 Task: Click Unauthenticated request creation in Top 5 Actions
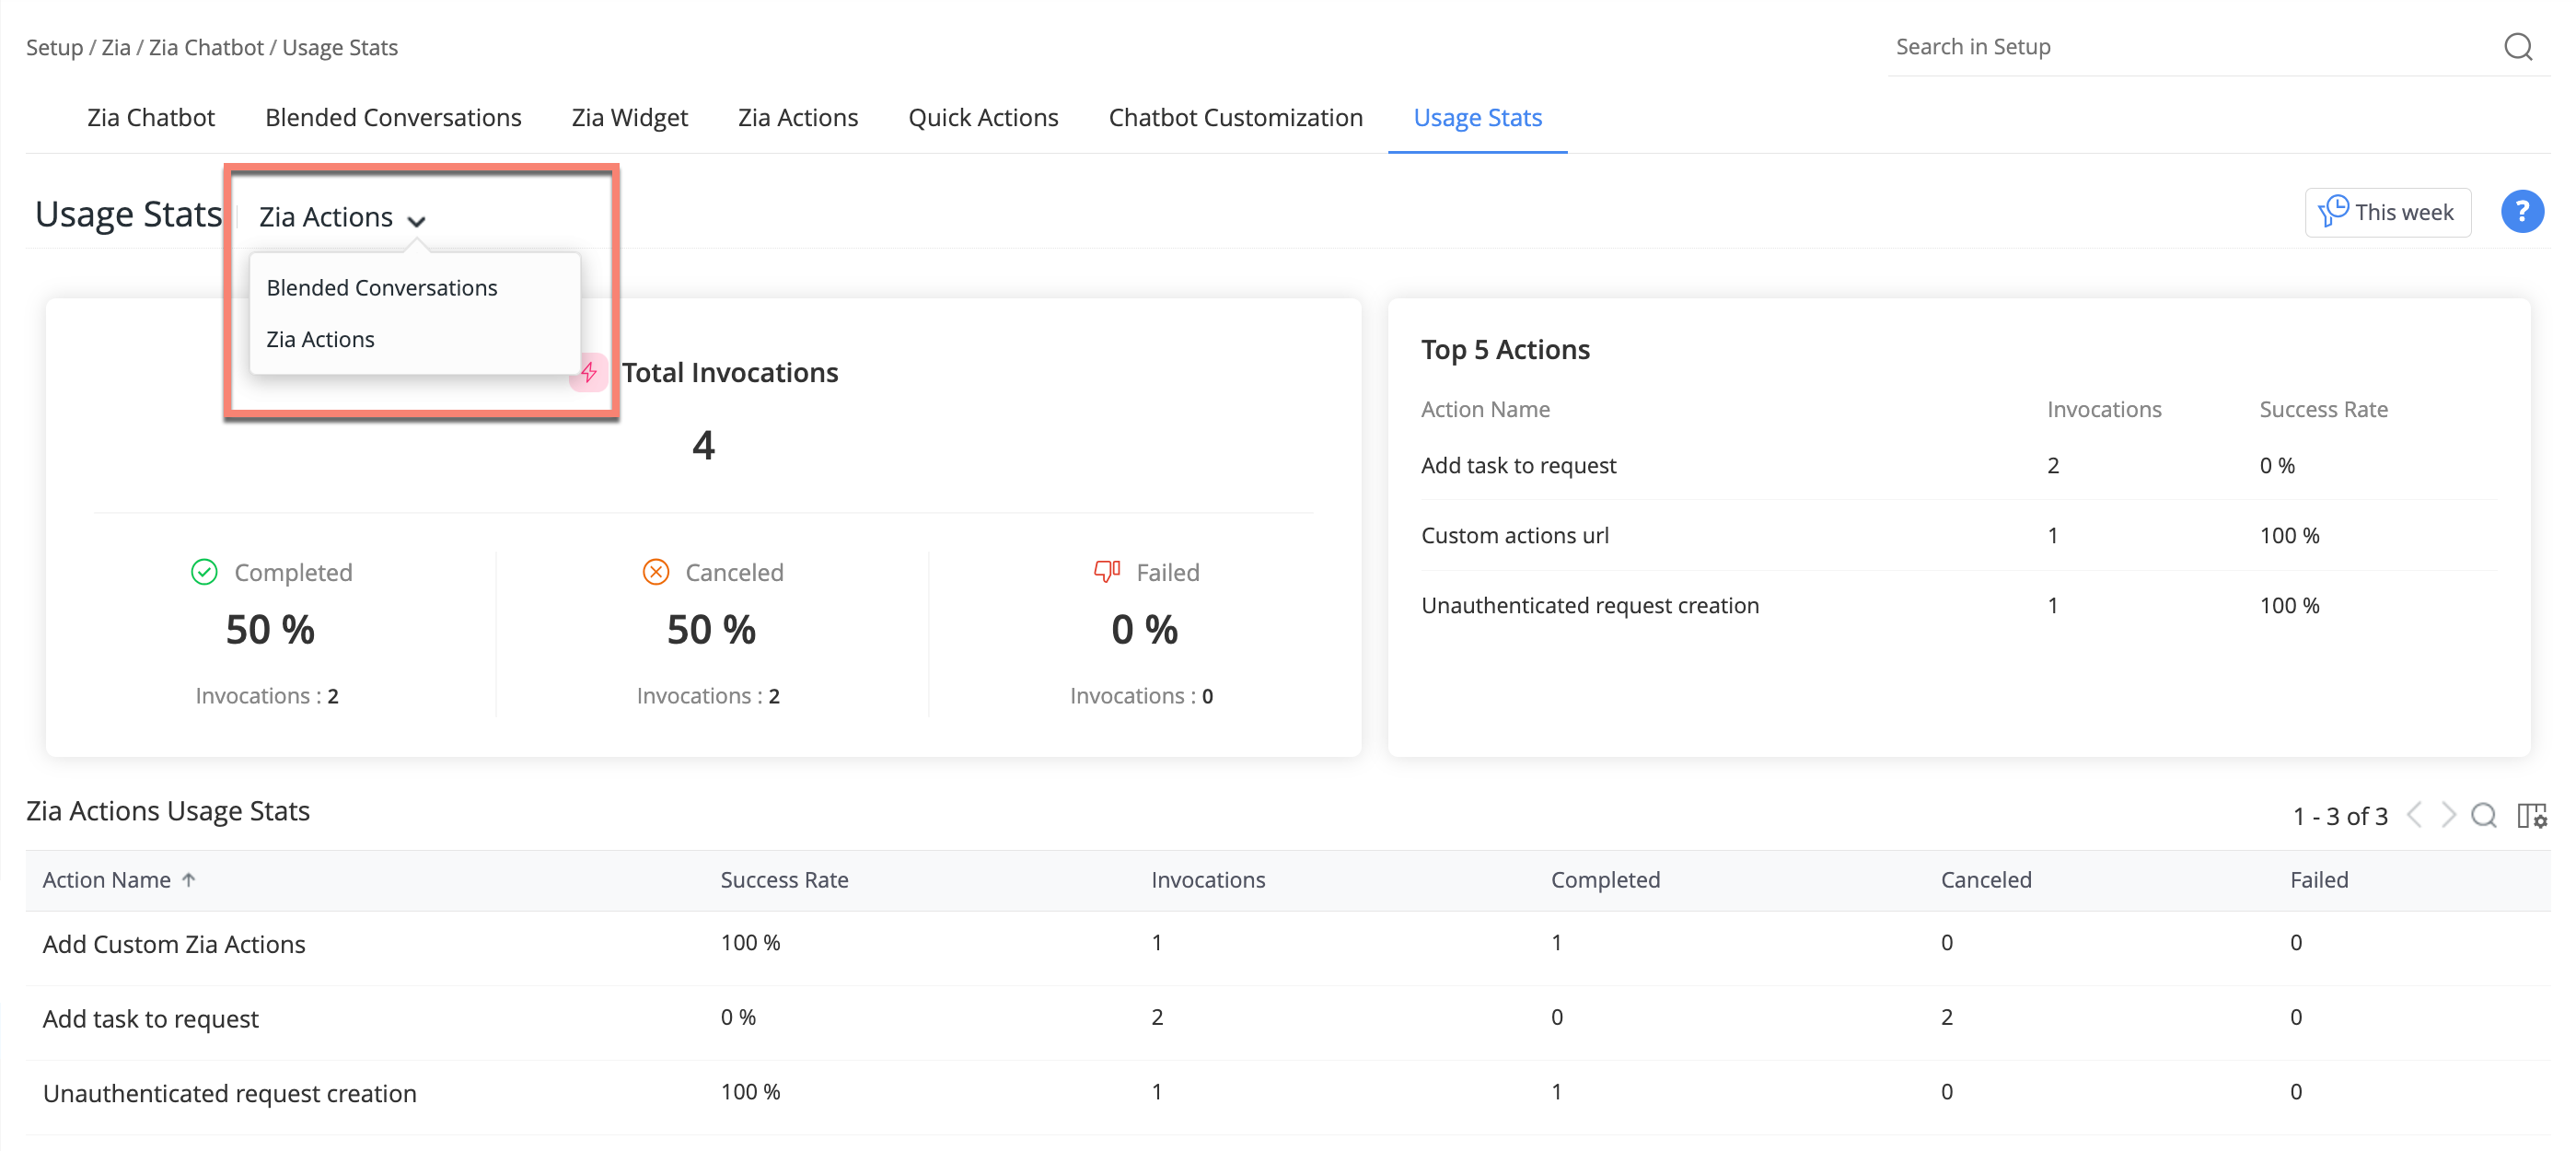[x=1590, y=606]
